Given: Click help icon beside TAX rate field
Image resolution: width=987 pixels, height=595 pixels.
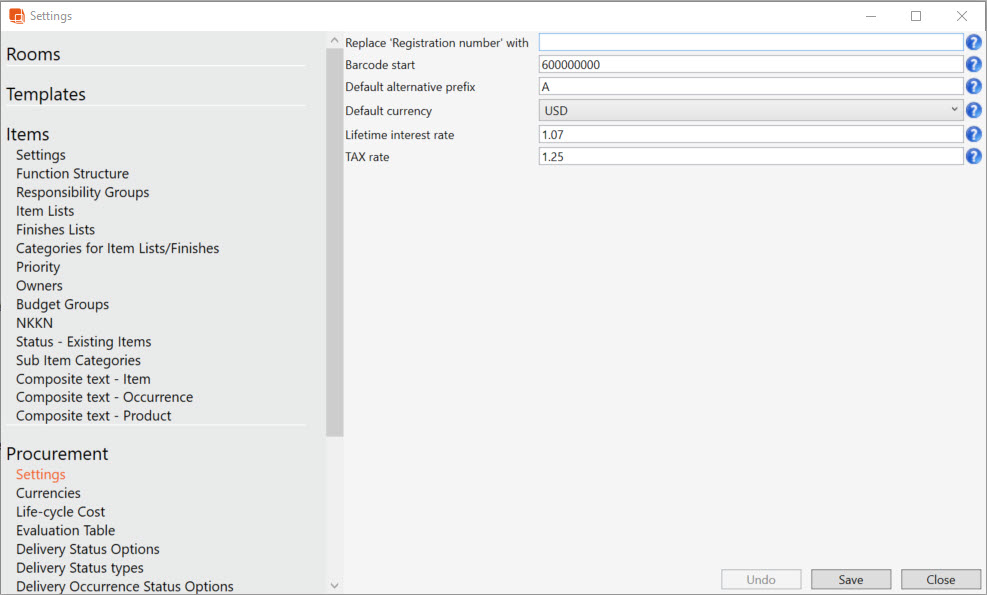Looking at the screenshot, I should 973,157.
